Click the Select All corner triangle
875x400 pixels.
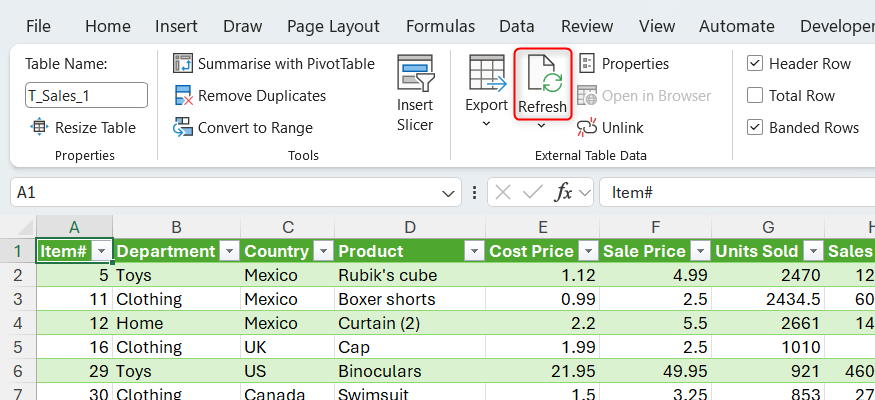25,227
